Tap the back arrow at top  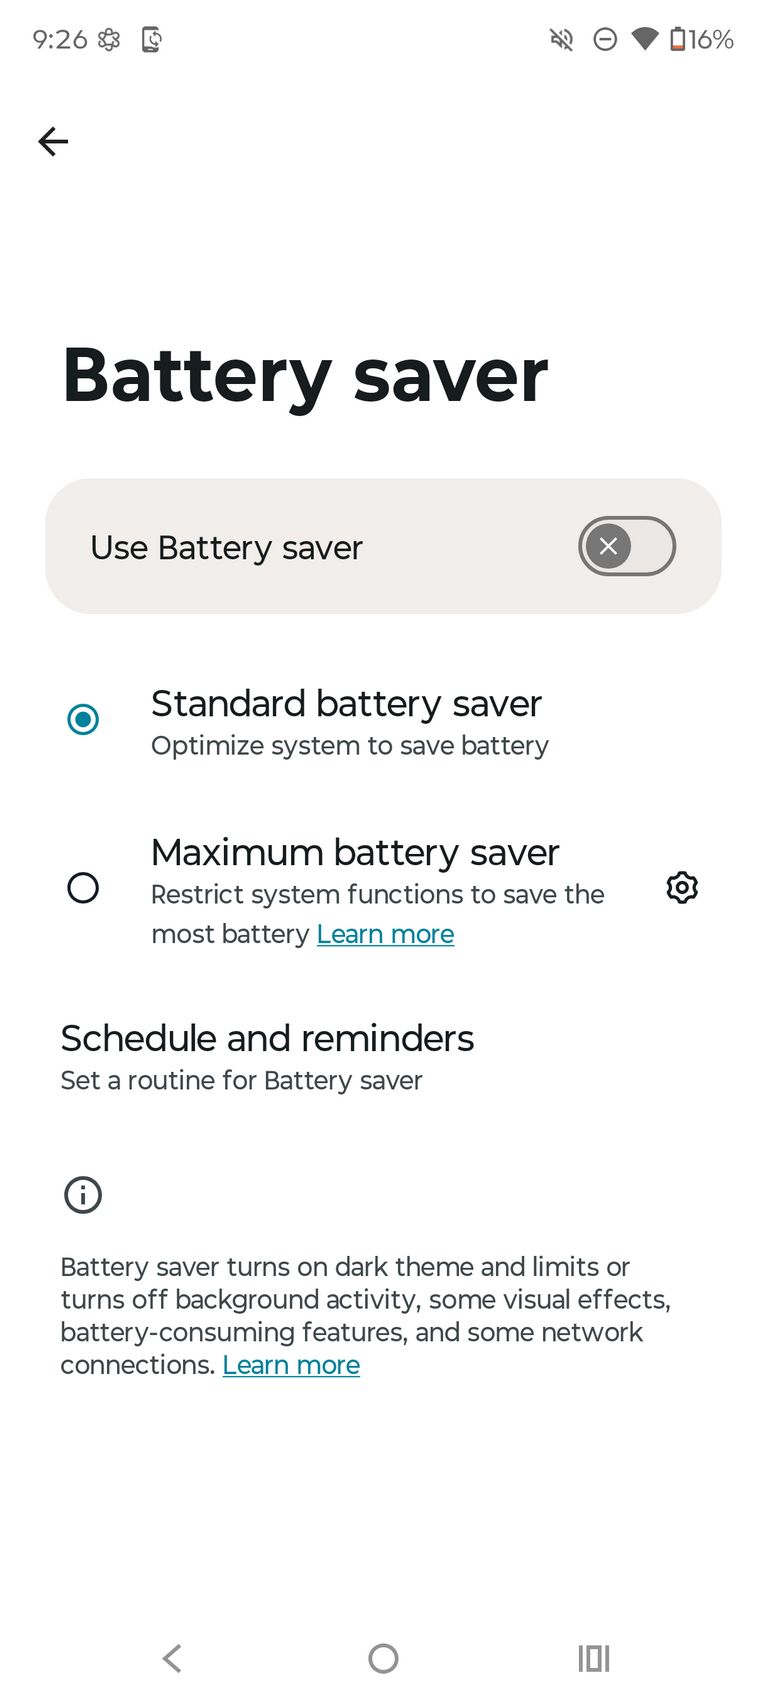[x=53, y=141]
